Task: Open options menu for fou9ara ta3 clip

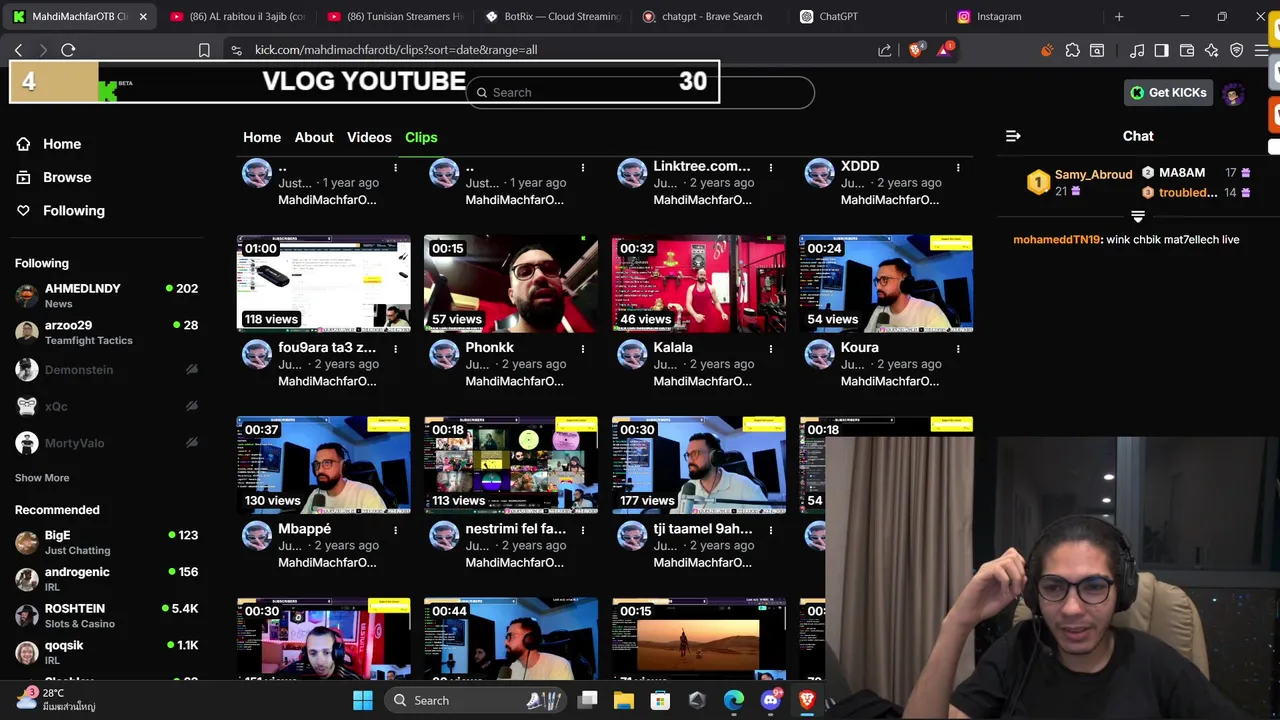Action: coord(396,349)
